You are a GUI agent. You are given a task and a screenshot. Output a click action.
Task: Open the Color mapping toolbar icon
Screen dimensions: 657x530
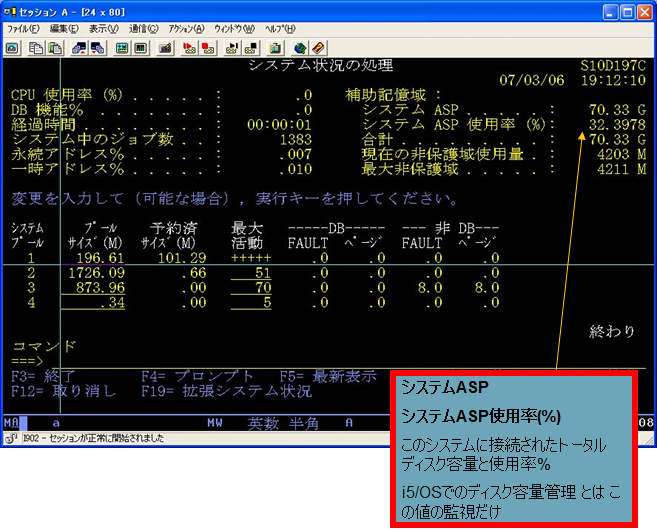(x=140, y=48)
